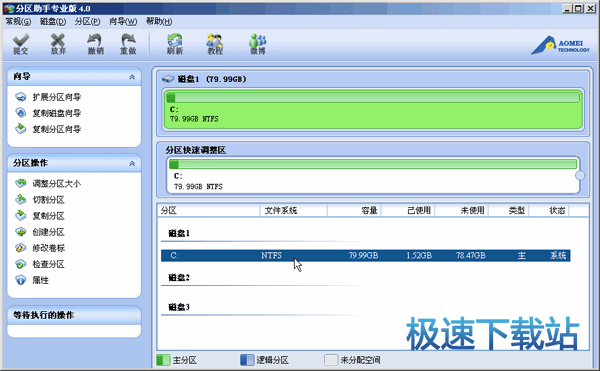Viewport: 600px width, 371px height.
Task: Click the 79.99GB capacity cell
Action: click(363, 255)
